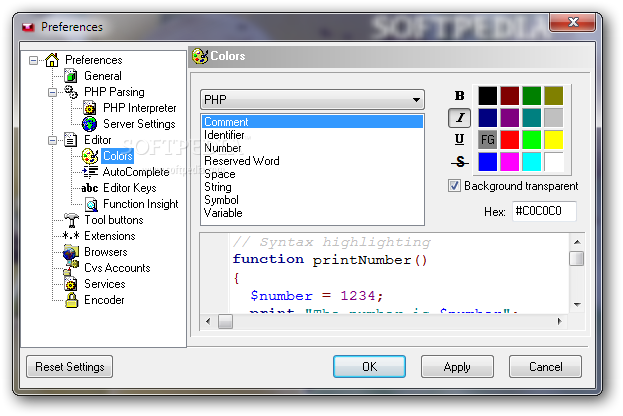This screenshot has height=416, width=623.
Task: Toggle Strikethrough font style
Action: point(459,161)
